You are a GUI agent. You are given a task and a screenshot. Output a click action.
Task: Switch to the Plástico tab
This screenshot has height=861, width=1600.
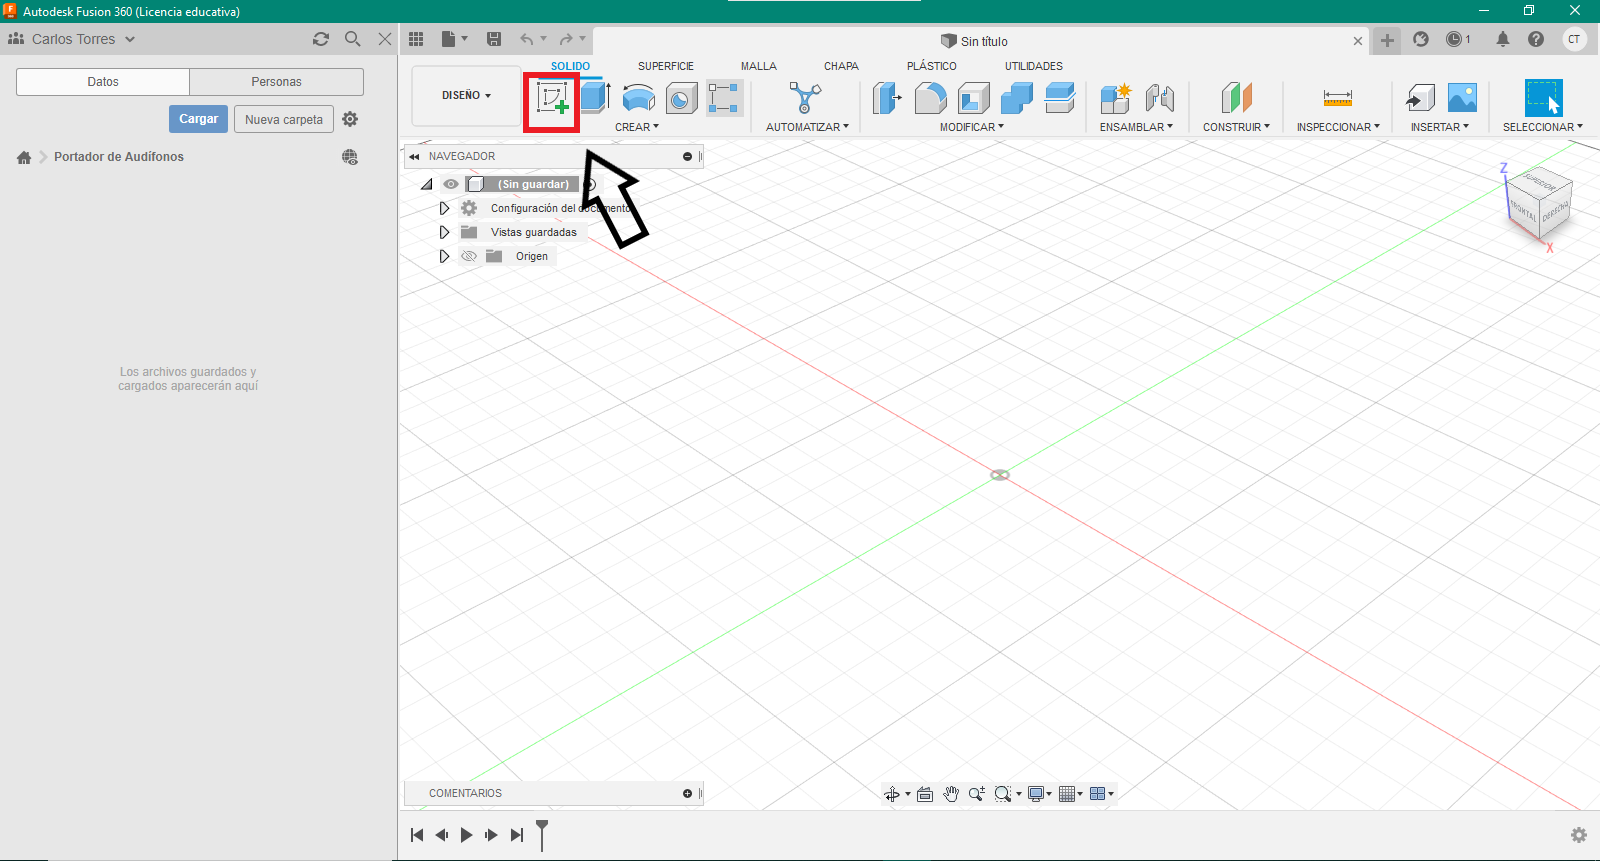pos(932,66)
